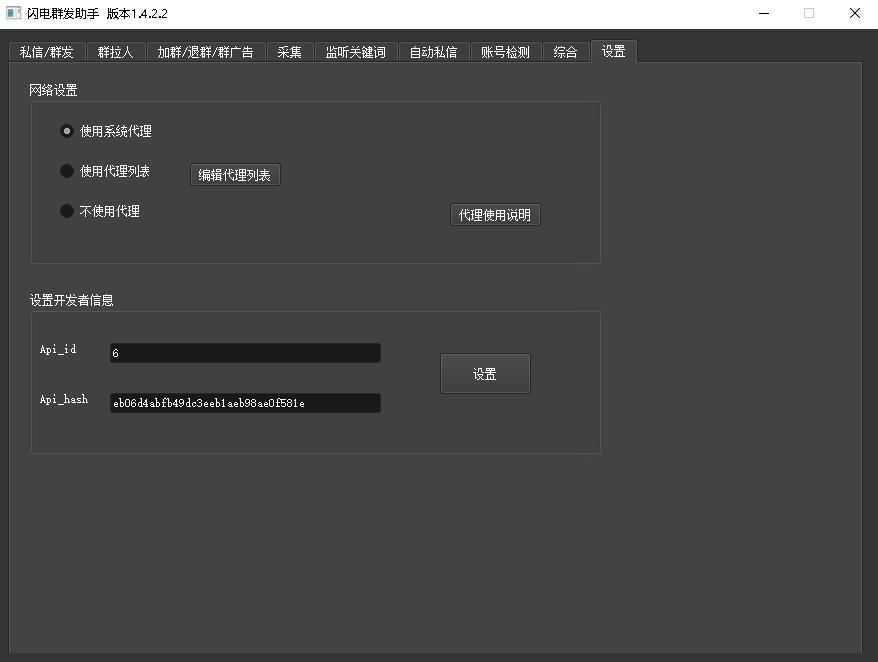
Task: Switch to the 自动私信 tab
Action: tap(433, 53)
